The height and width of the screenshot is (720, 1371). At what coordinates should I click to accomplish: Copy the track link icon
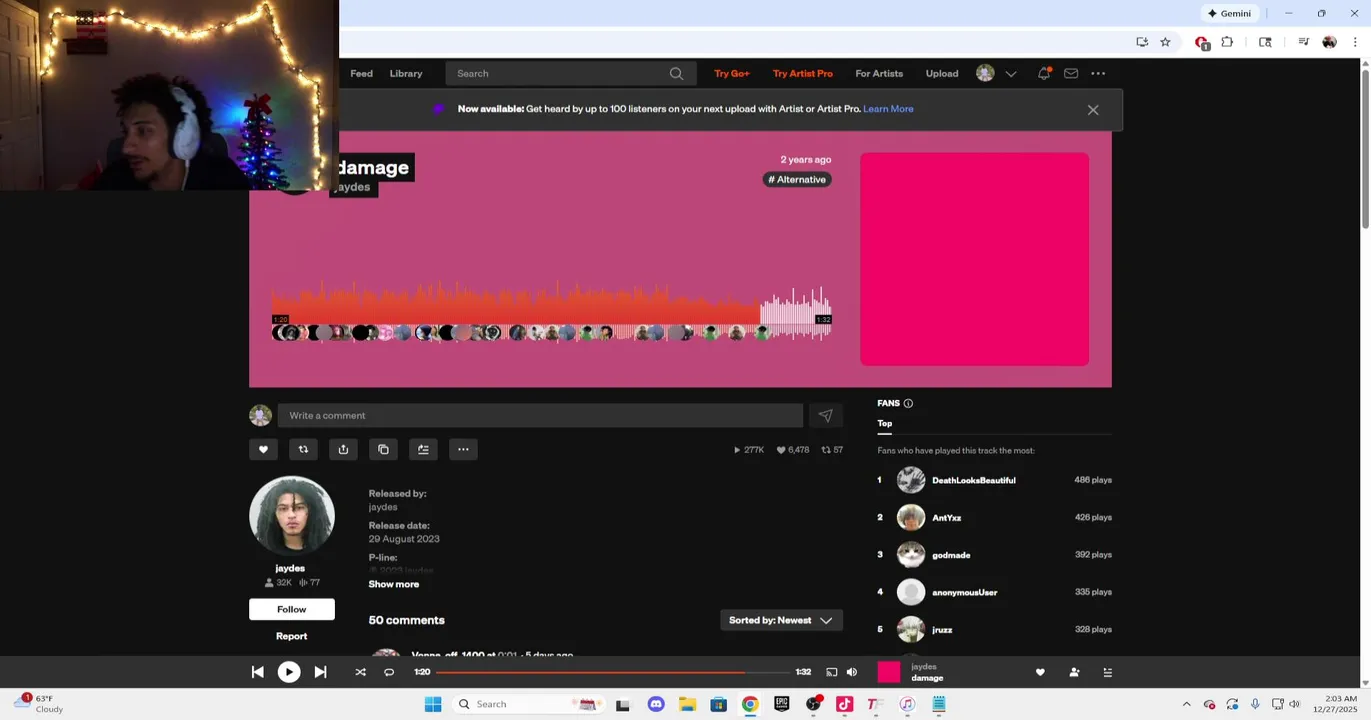(x=383, y=449)
